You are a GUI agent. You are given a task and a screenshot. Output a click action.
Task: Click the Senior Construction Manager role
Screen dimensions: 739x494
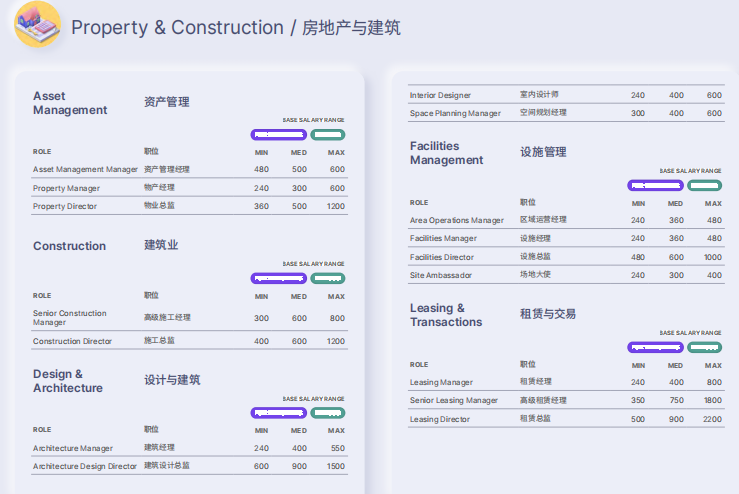(70, 318)
